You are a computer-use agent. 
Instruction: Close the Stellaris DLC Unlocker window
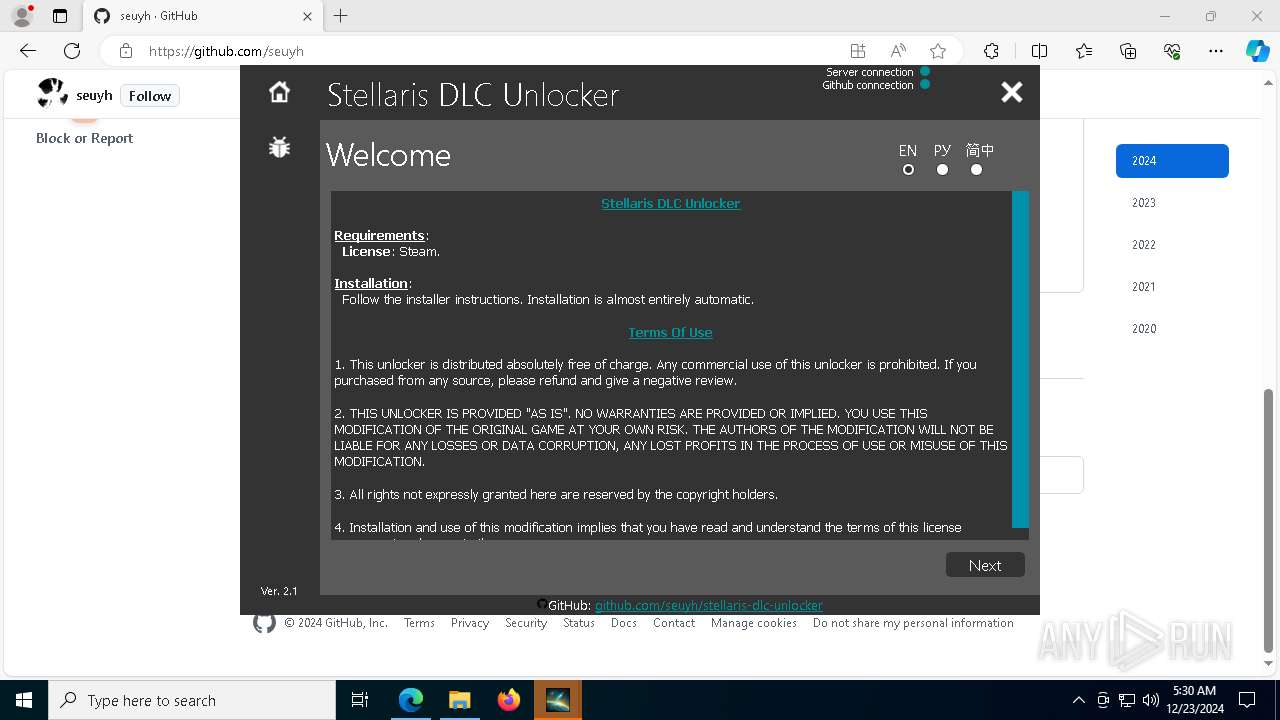(1012, 92)
